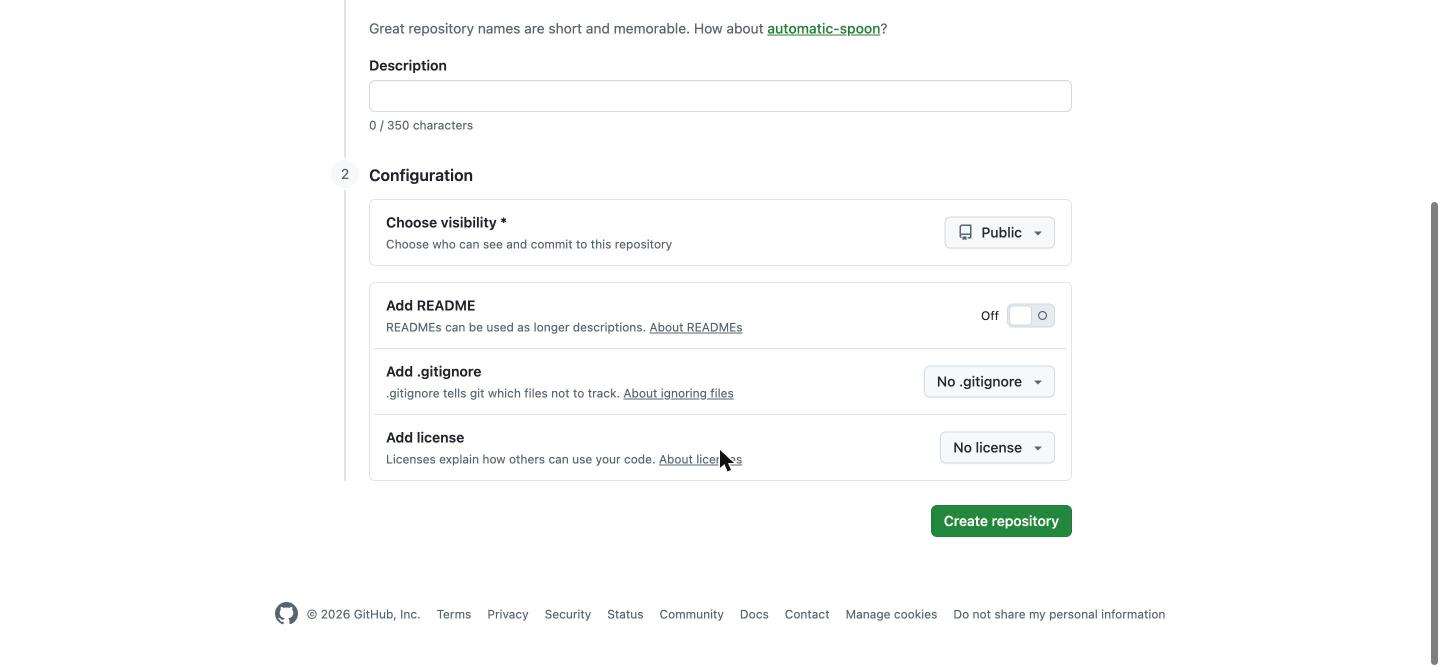Open the About ignoring files link
The width and height of the screenshot is (1440, 667).
(x=678, y=394)
